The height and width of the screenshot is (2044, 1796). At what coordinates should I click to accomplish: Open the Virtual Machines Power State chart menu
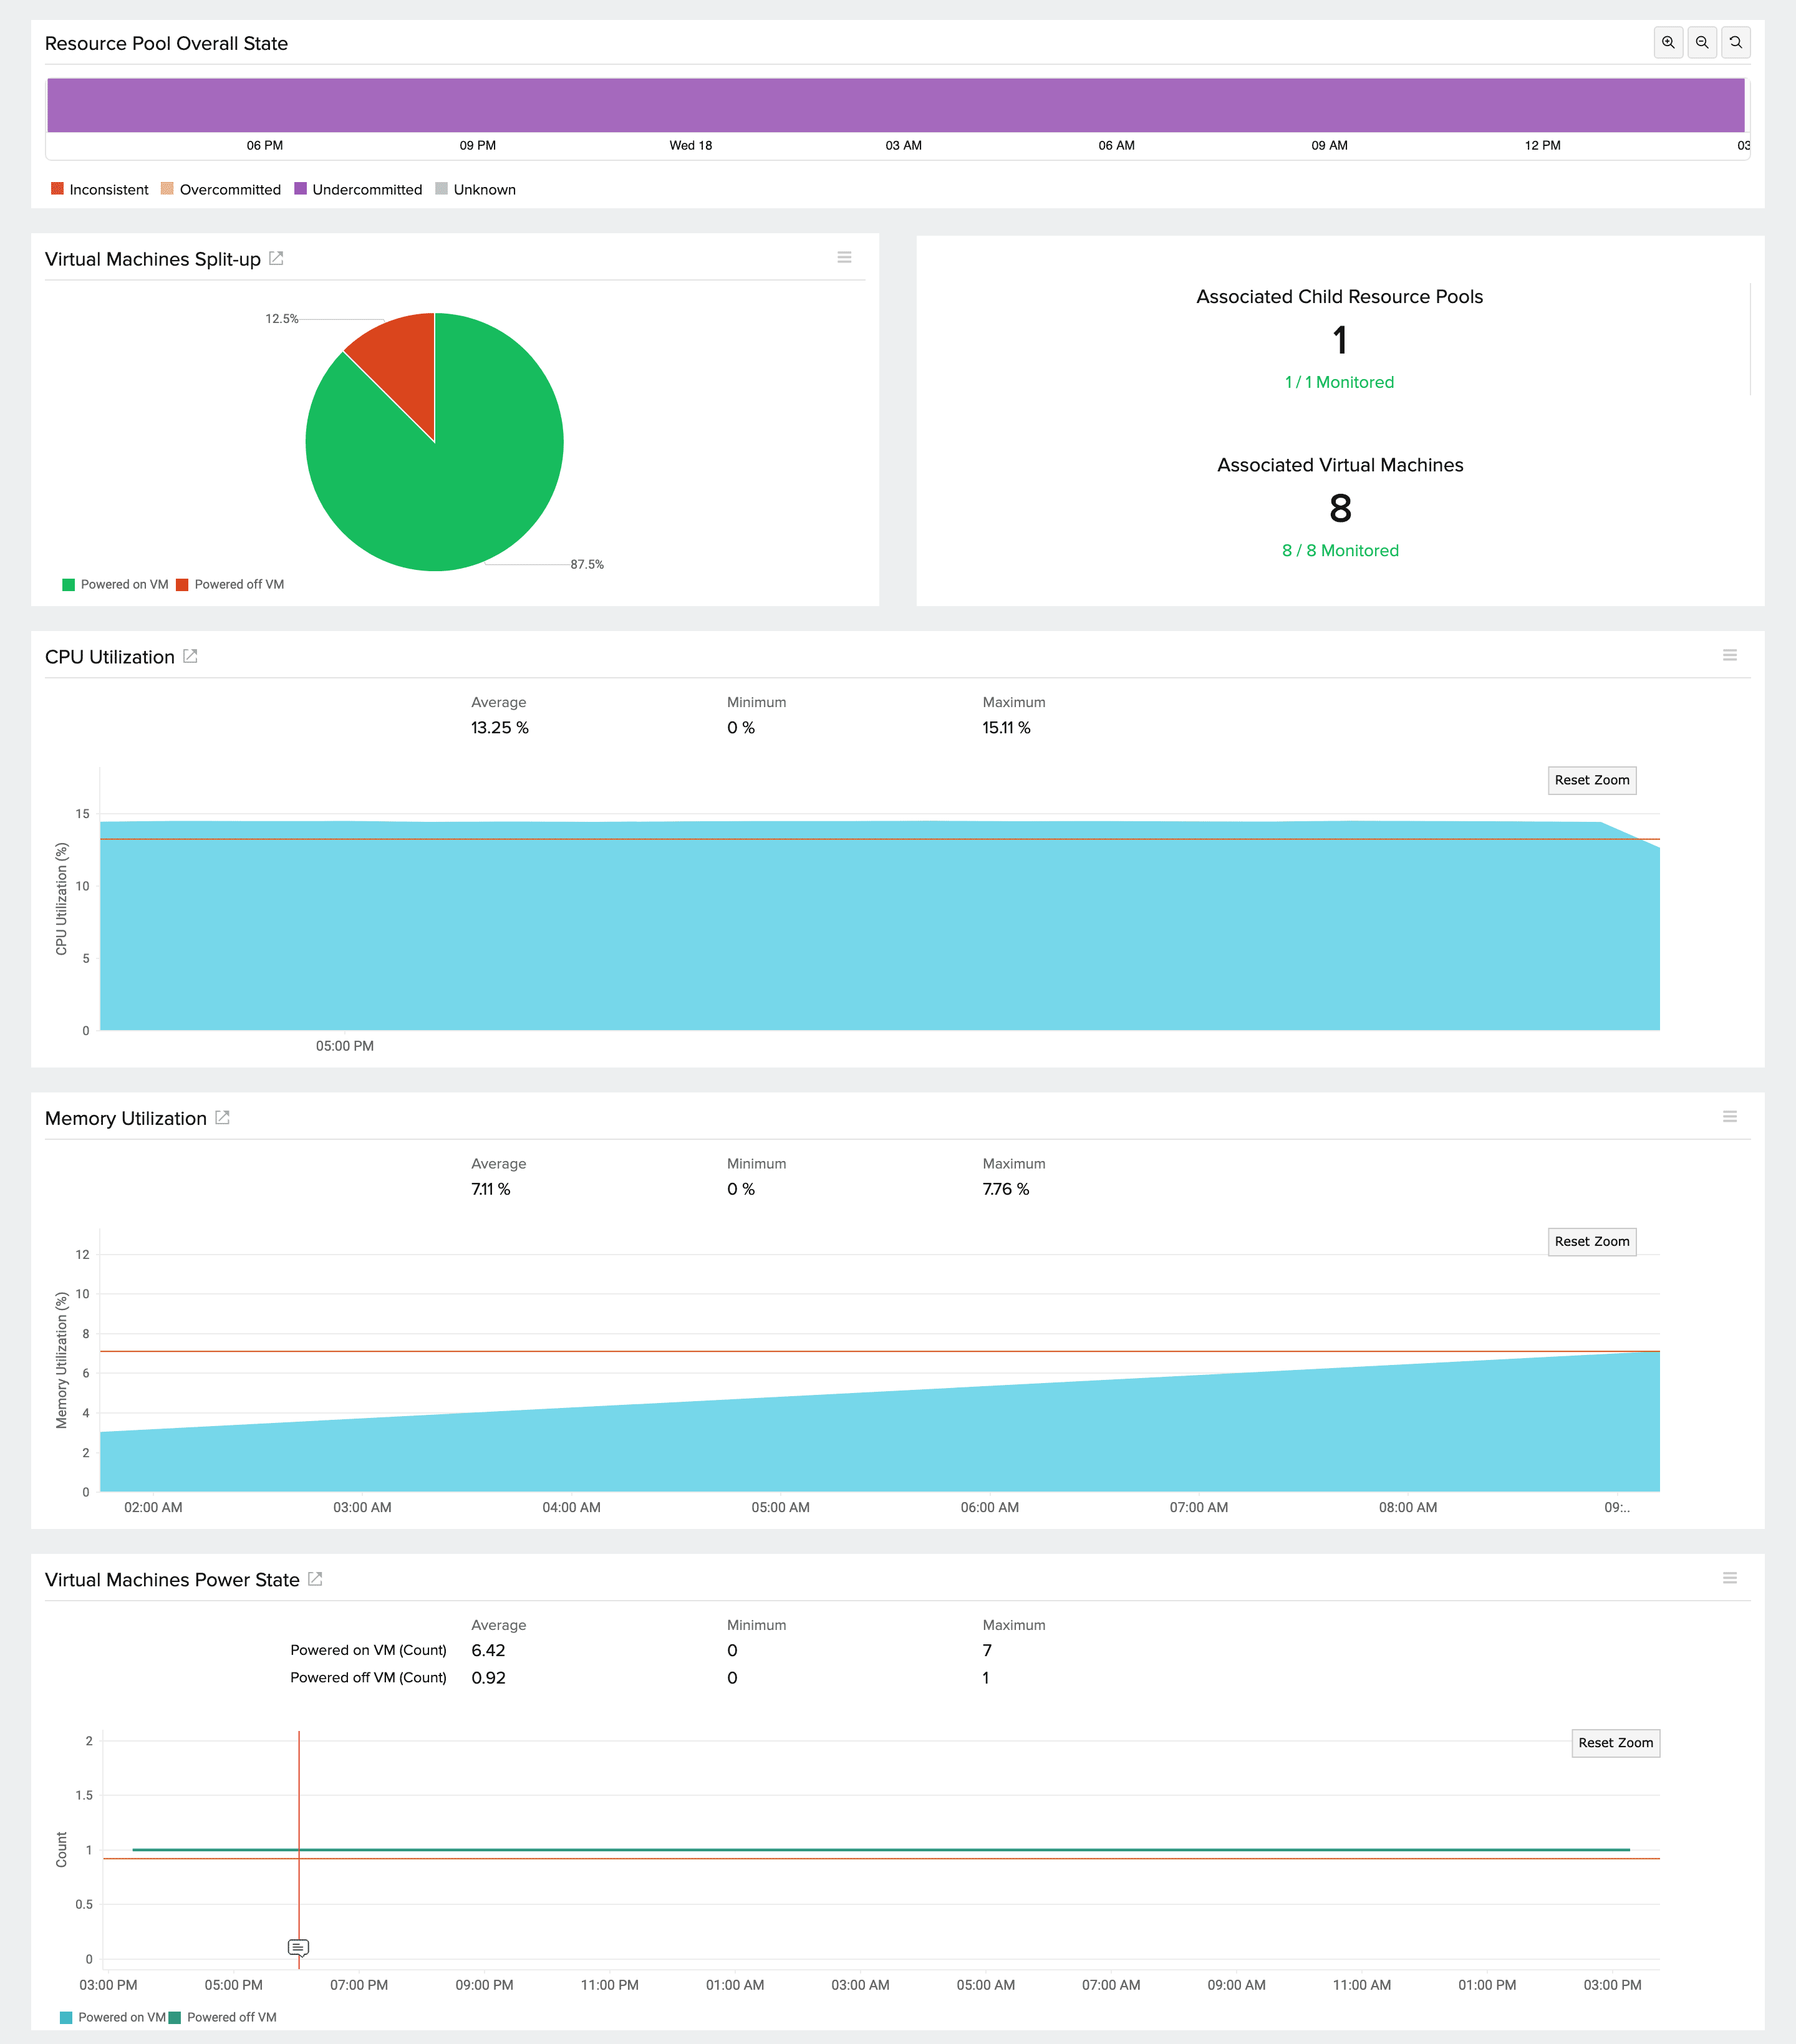point(1731,1579)
